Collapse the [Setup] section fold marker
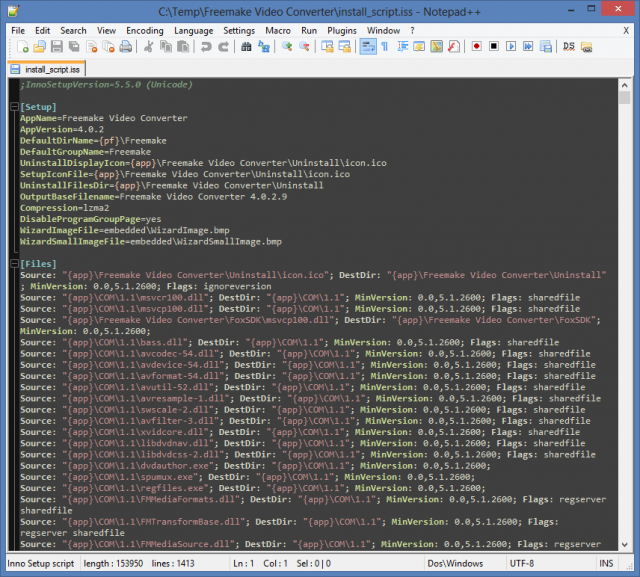The image size is (640, 577). click(12, 106)
